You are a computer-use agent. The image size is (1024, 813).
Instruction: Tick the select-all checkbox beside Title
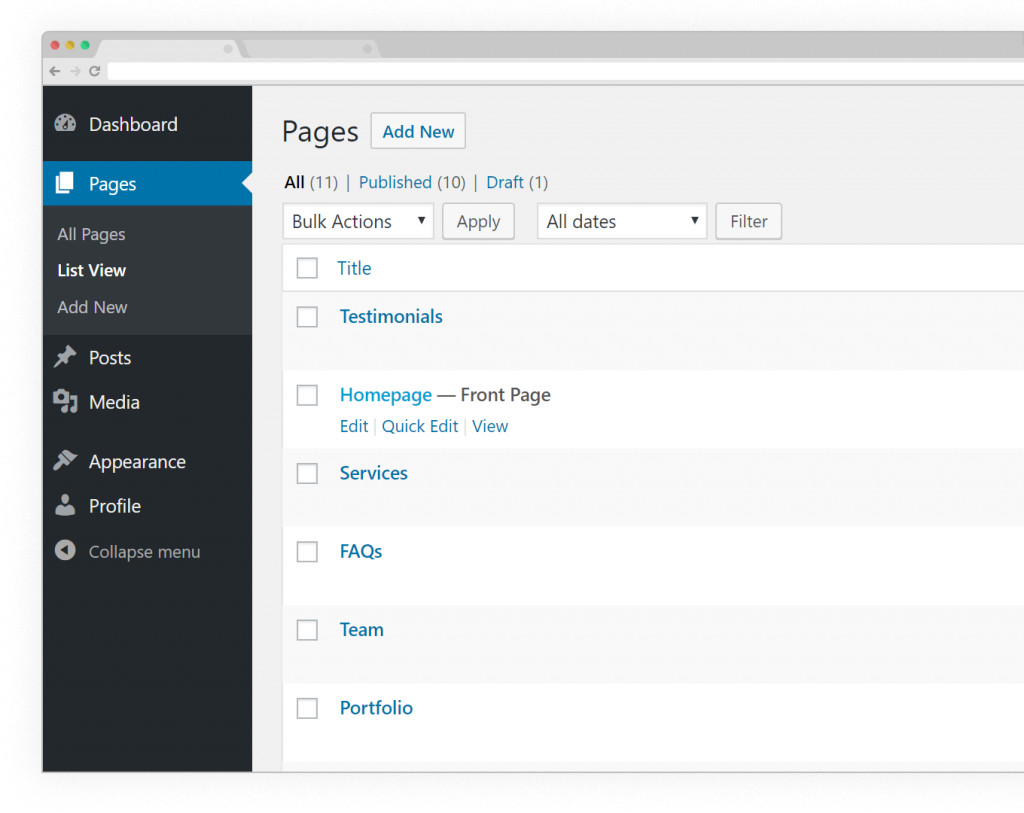tap(307, 268)
